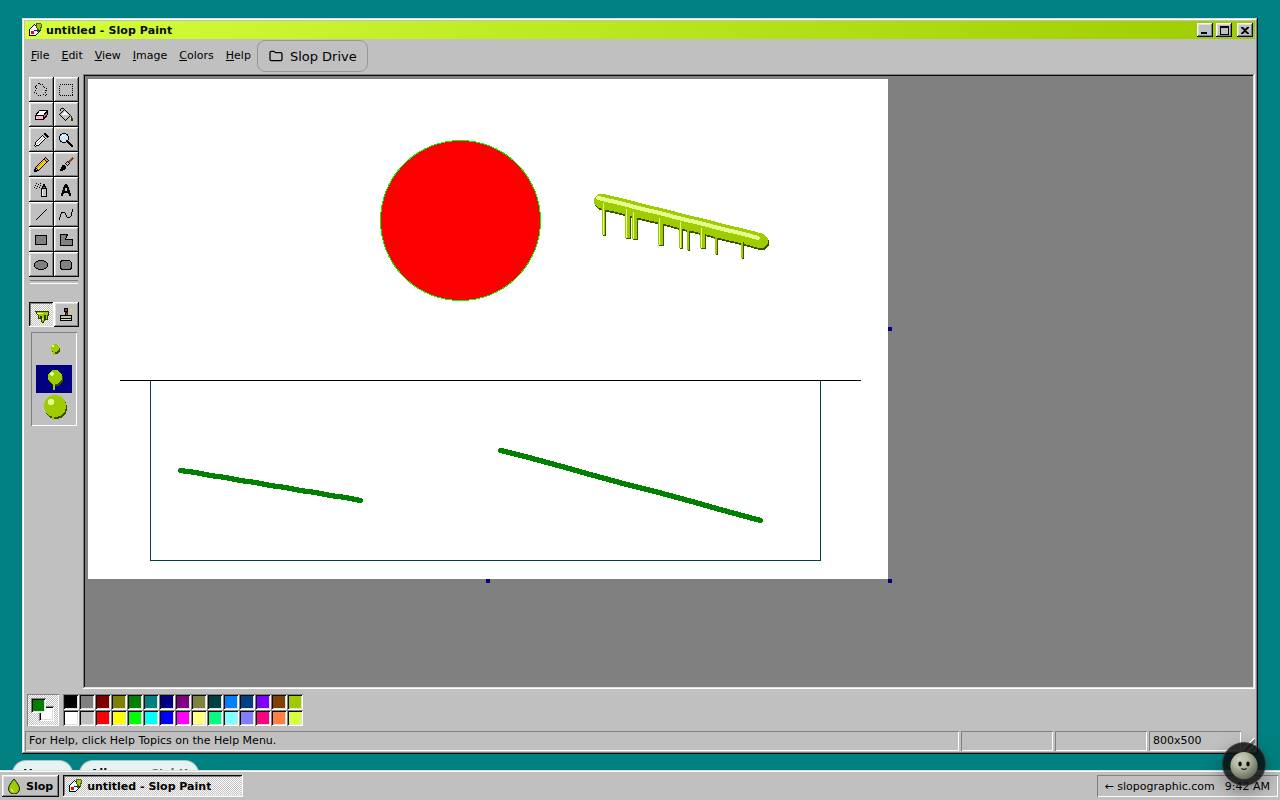This screenshot has height=800, width=1280.
Task: Pick the bright red color swatch
Action: point(103,718)
